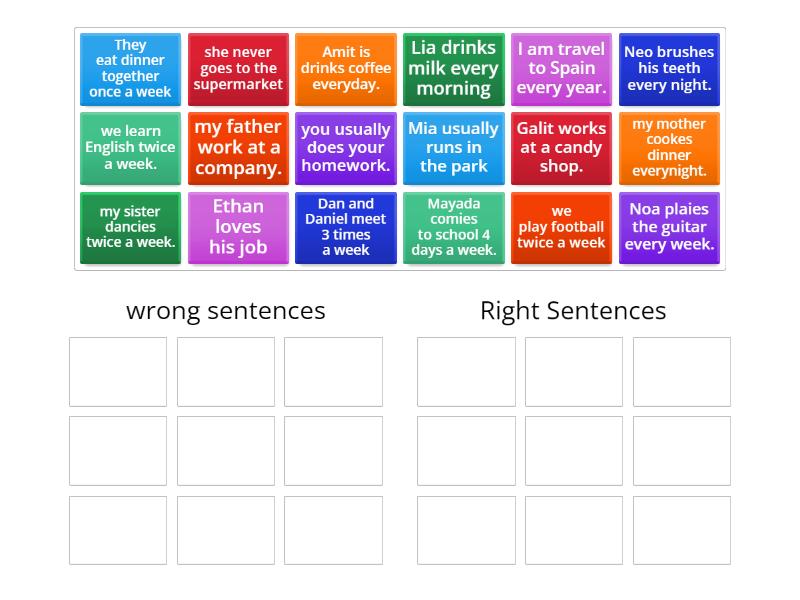Pick the 'you usually does your homework.' card

[346, 148]
